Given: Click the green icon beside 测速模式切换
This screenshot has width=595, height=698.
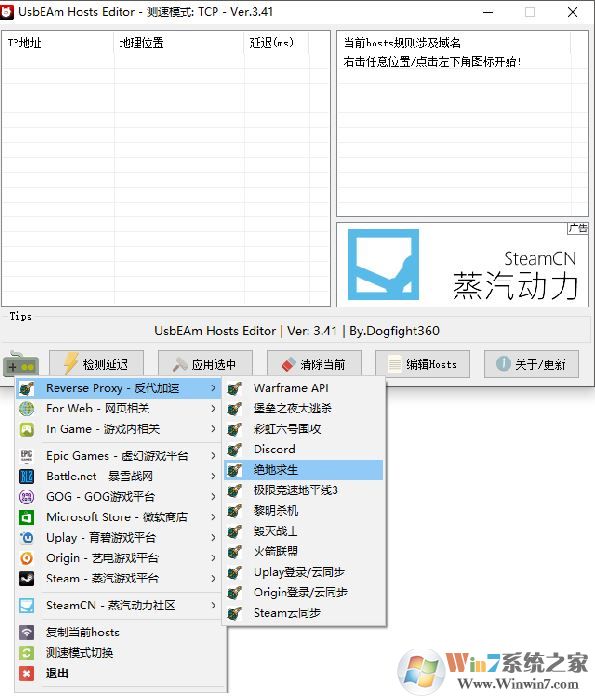Looking at the screenshot, I should point(27,653).
